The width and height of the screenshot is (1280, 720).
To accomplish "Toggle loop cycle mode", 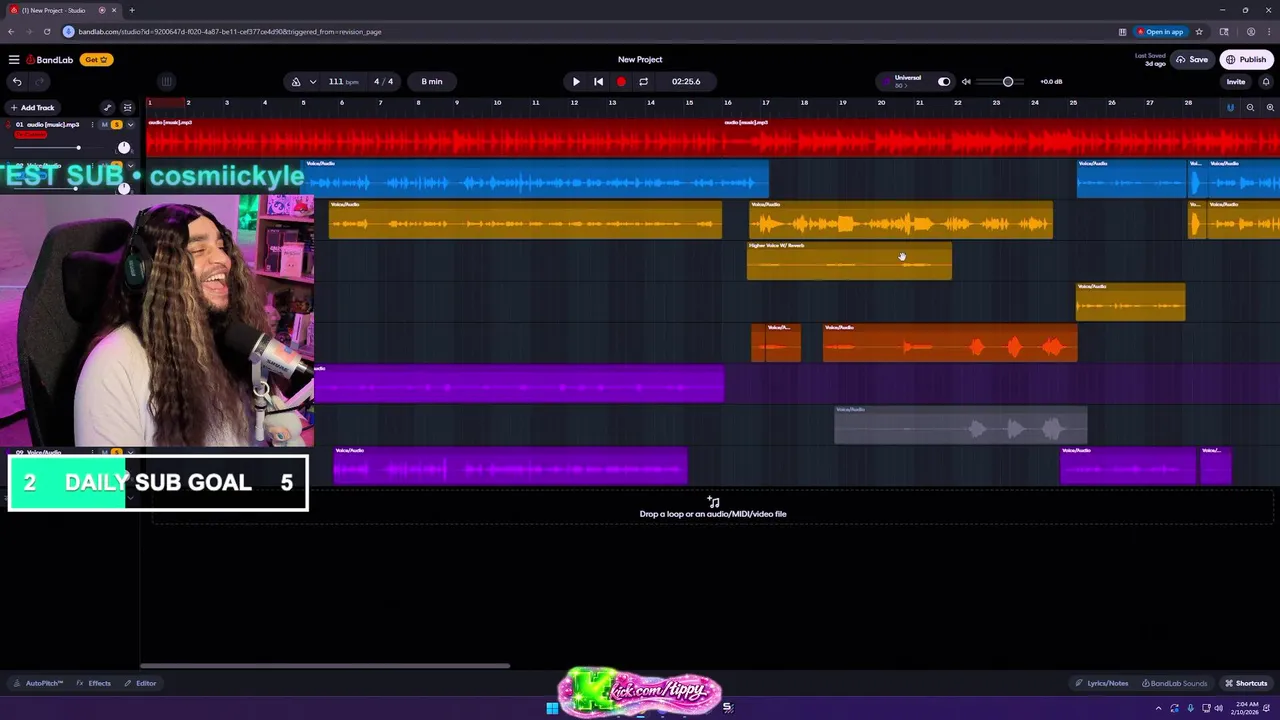I will pyautogui.click(x=643, y=82).
